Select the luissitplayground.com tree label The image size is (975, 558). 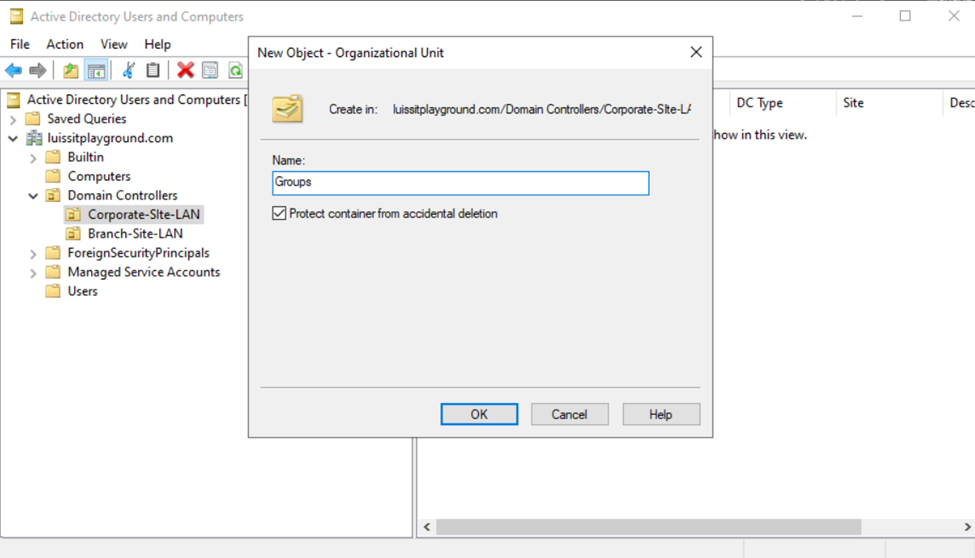pyautogui.click(x=110, y=138)
